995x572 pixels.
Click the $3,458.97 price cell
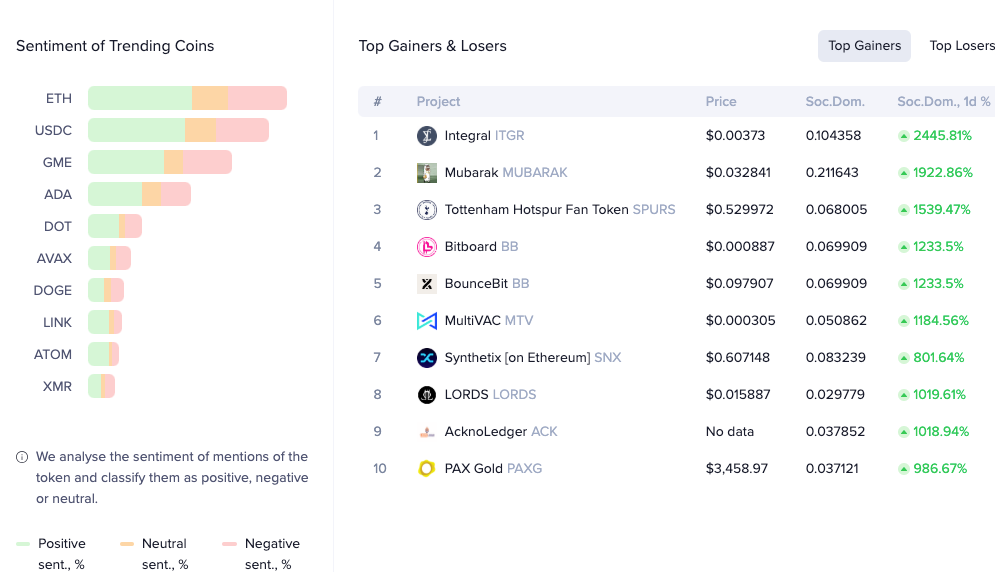click(x=737, y=469)
